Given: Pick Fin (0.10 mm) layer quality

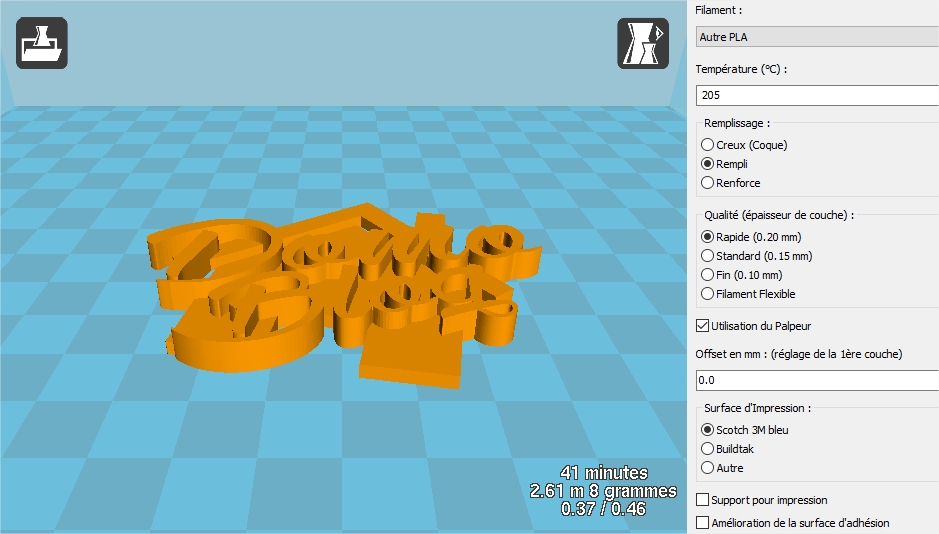Looking at the screenshot, I should click(x=708, y=275).
